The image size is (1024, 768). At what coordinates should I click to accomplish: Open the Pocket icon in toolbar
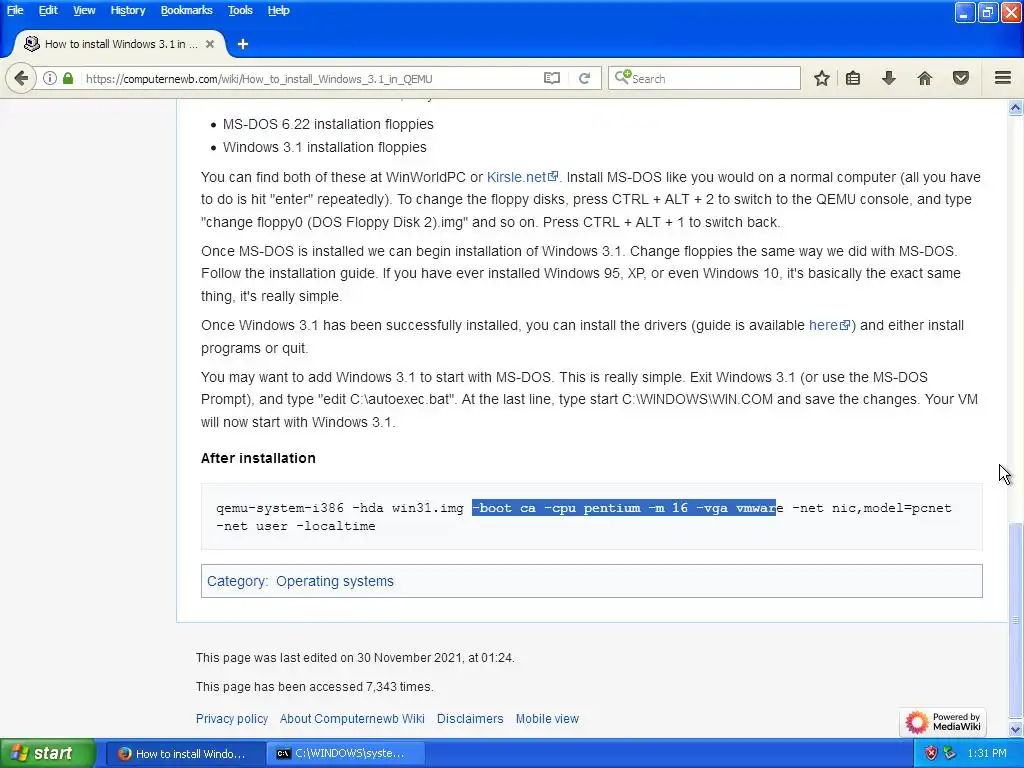pos(961,78)
